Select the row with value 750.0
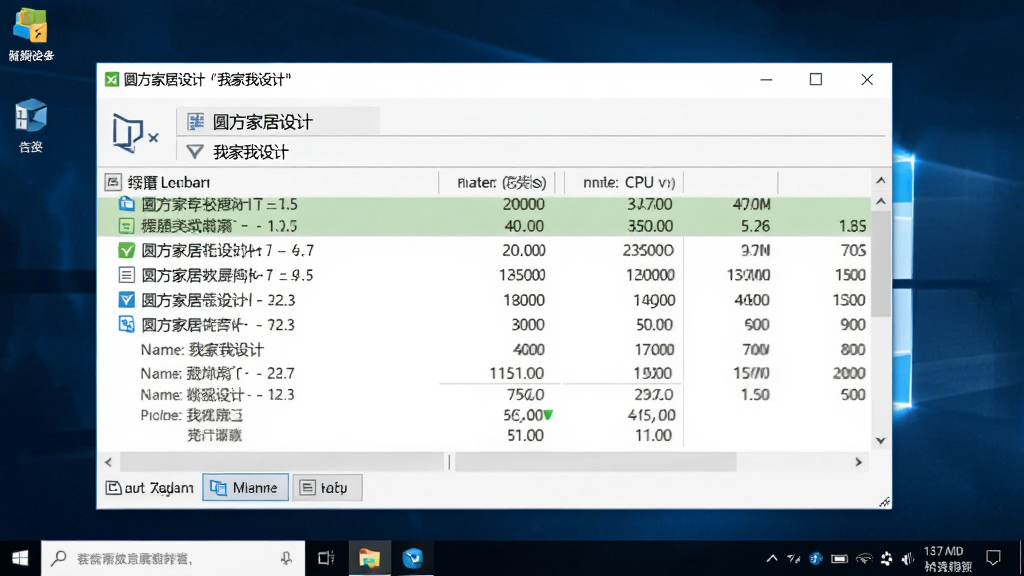Viewport: 1024px width, 576px height. (x=486, y=394)
